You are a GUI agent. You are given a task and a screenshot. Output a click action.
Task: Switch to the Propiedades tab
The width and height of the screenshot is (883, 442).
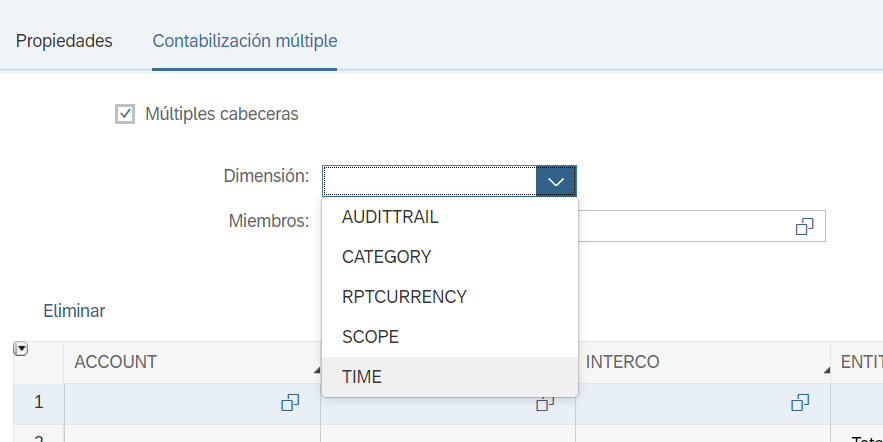[x=64, y=41]
